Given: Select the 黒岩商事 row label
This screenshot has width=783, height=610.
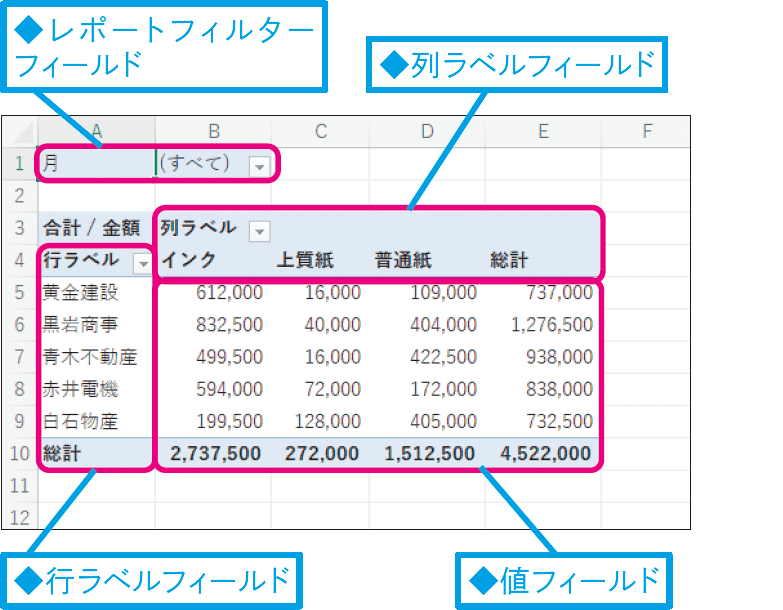Looking at the screenshot, I should tap(81, 325).
